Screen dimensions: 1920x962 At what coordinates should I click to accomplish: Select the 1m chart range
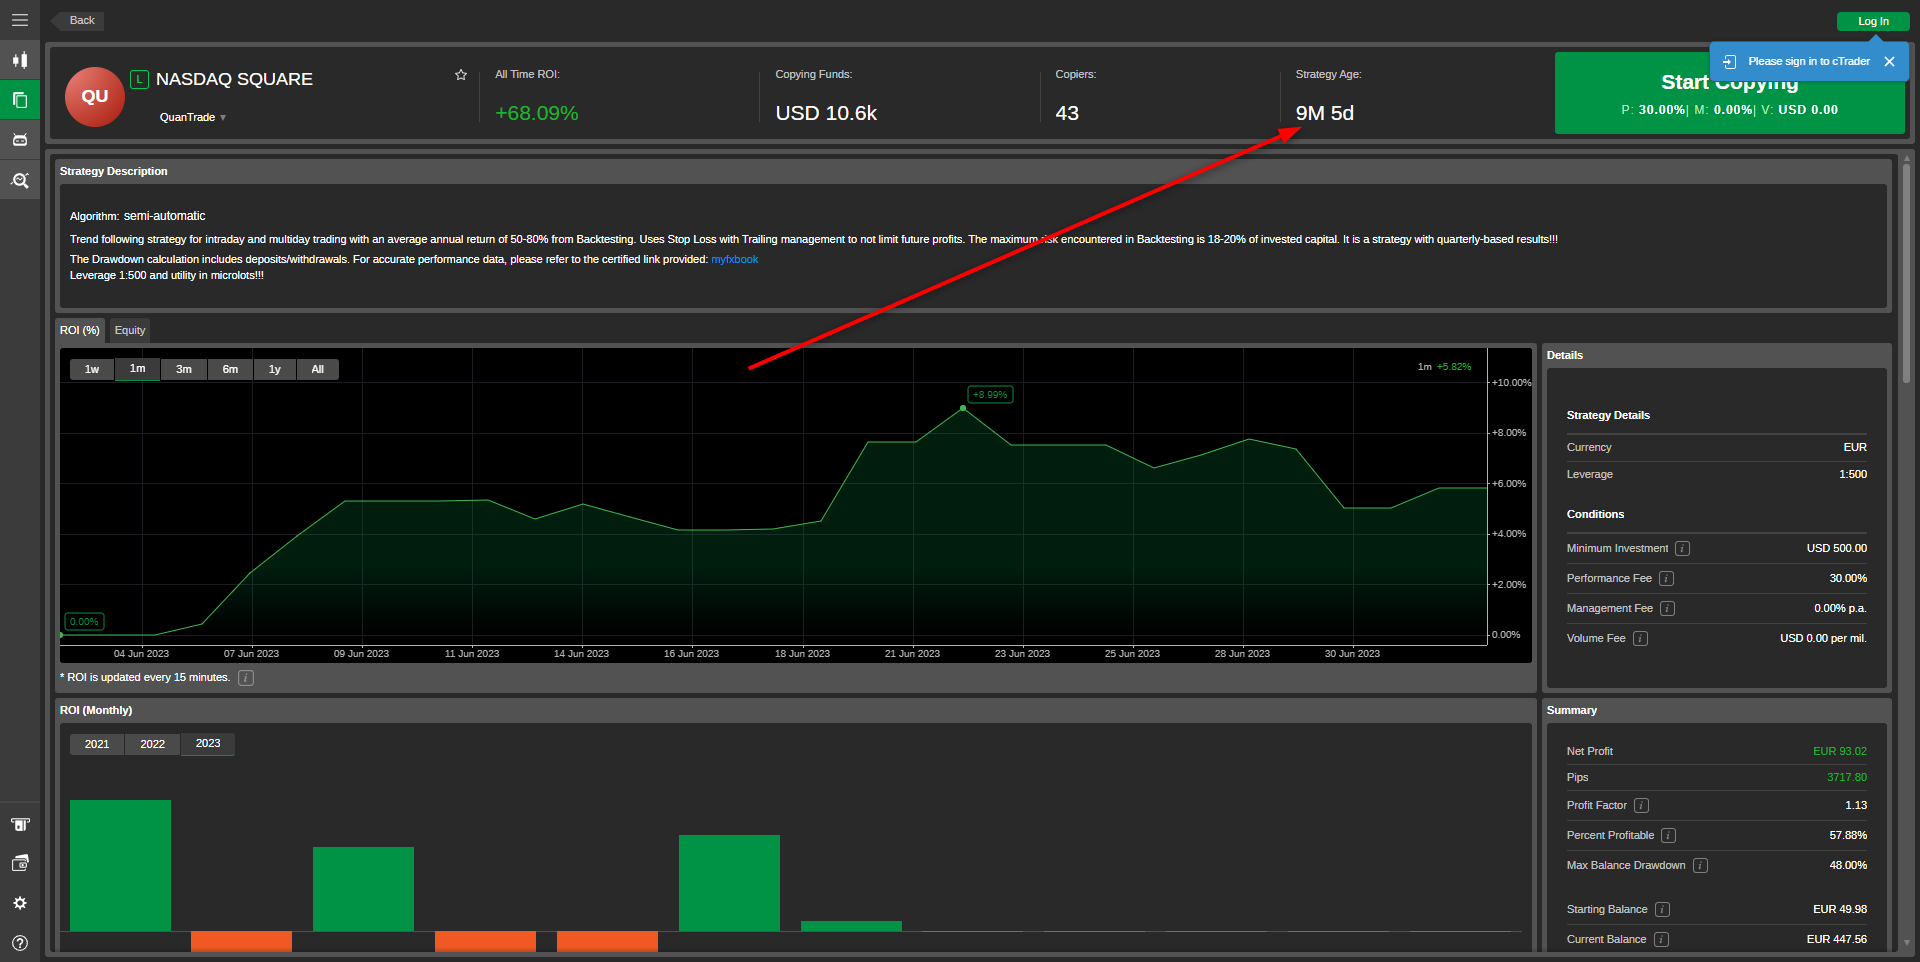coord(138,369)
